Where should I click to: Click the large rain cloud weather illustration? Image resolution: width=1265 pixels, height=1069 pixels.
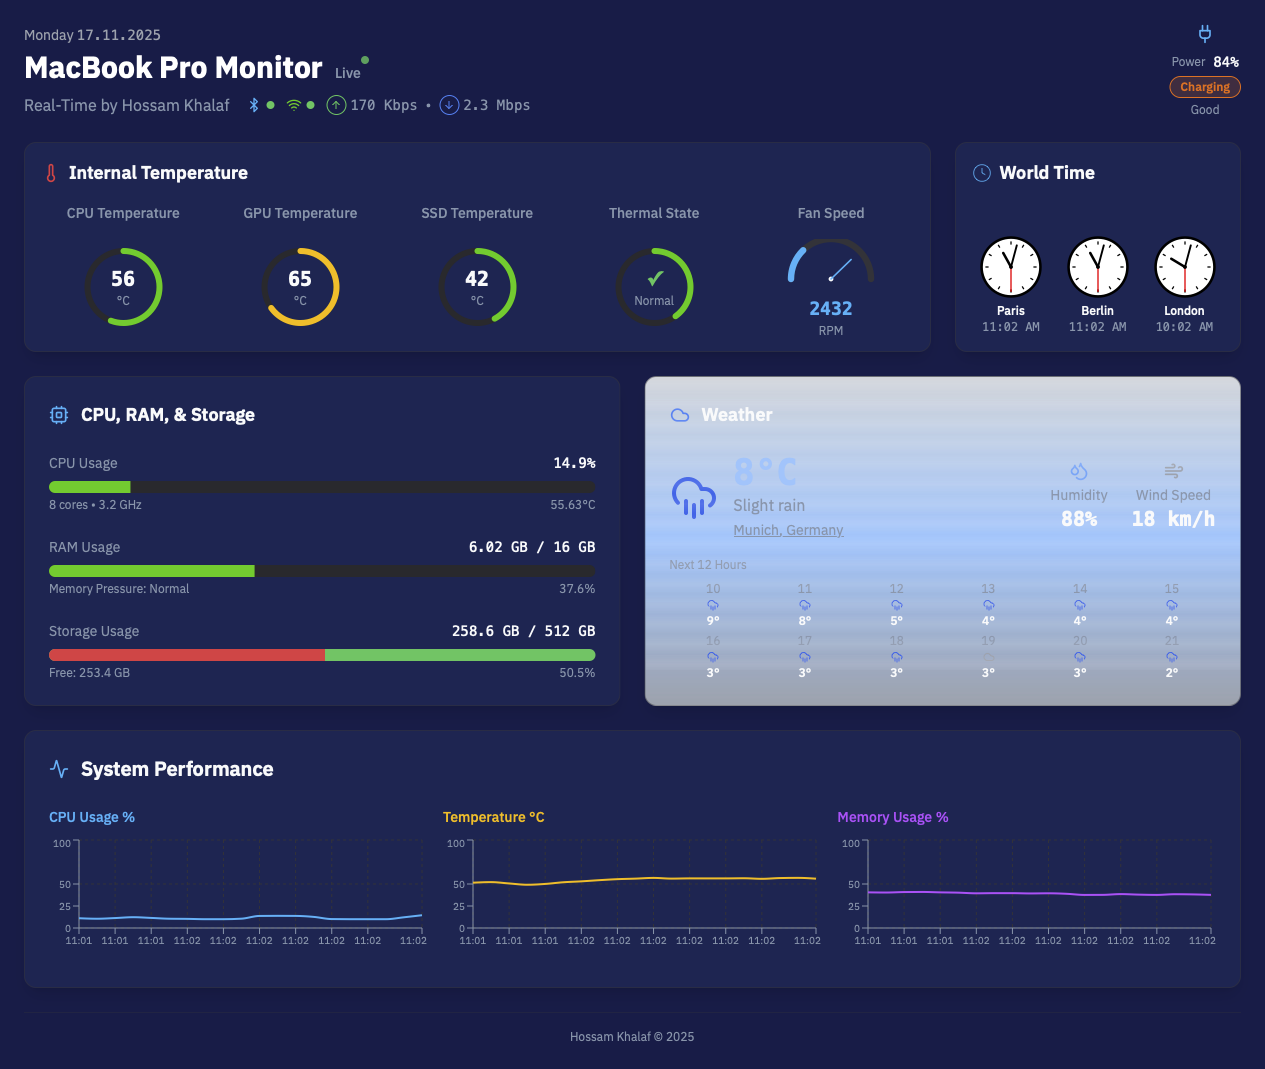[x=694, y=497]
